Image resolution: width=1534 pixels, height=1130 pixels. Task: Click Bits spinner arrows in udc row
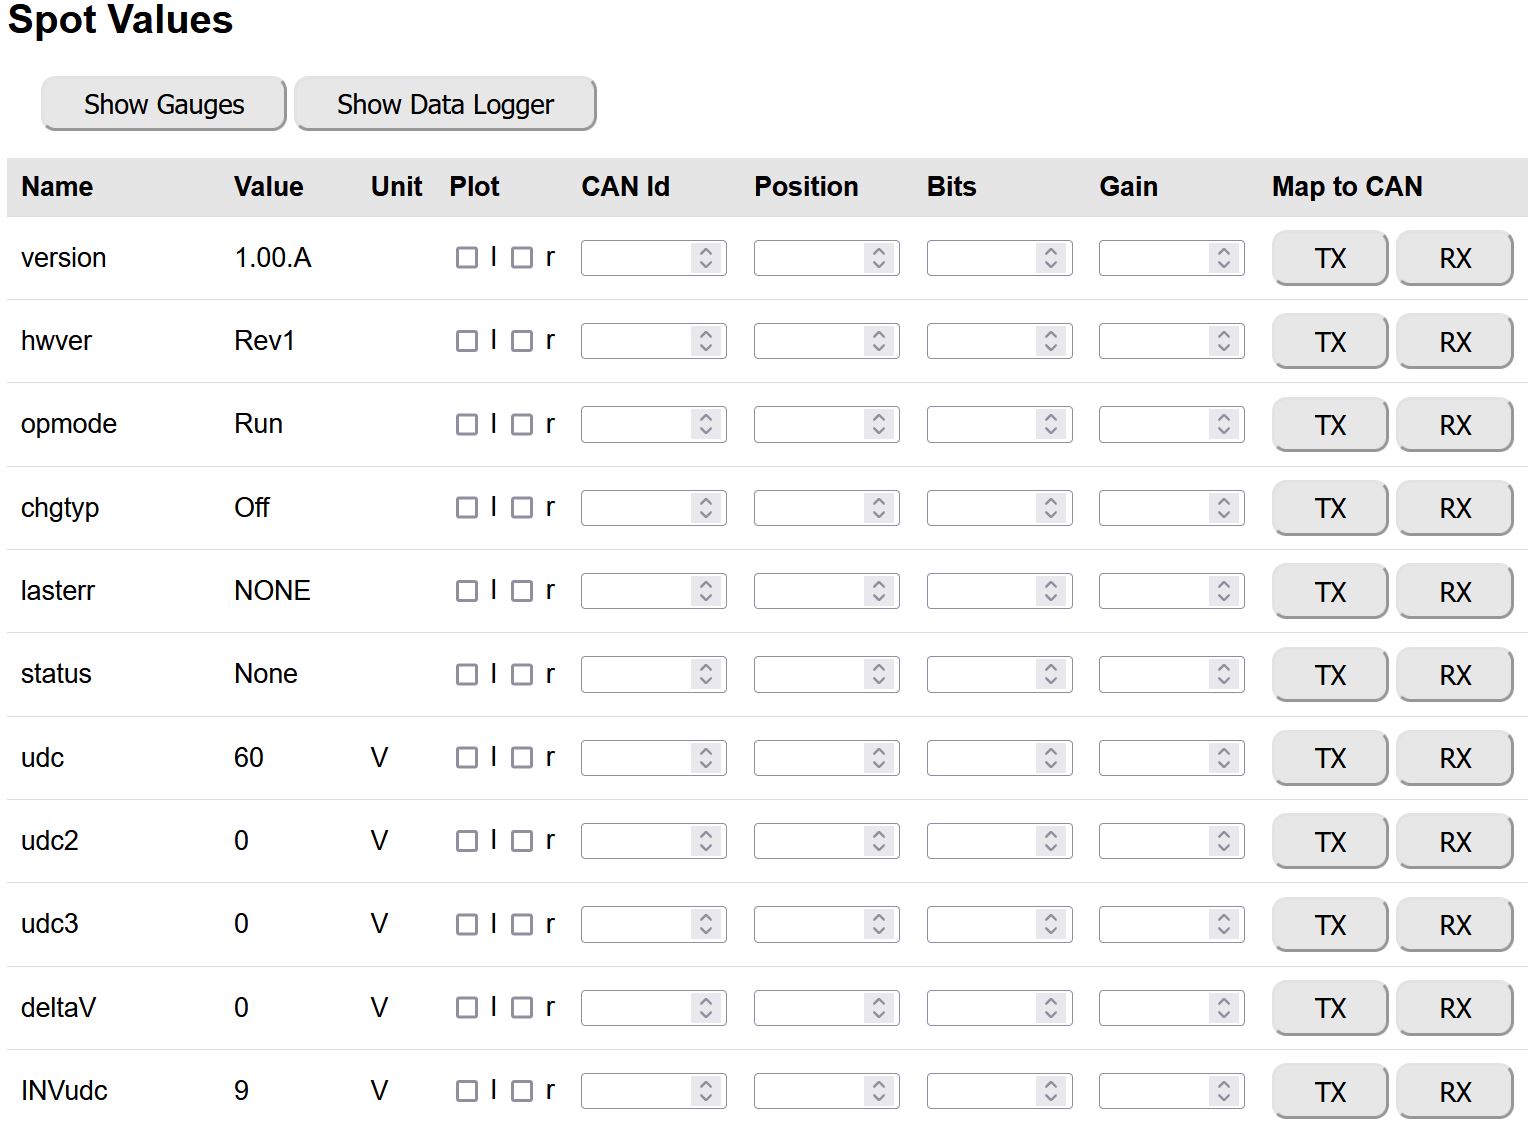(1051, 758)
